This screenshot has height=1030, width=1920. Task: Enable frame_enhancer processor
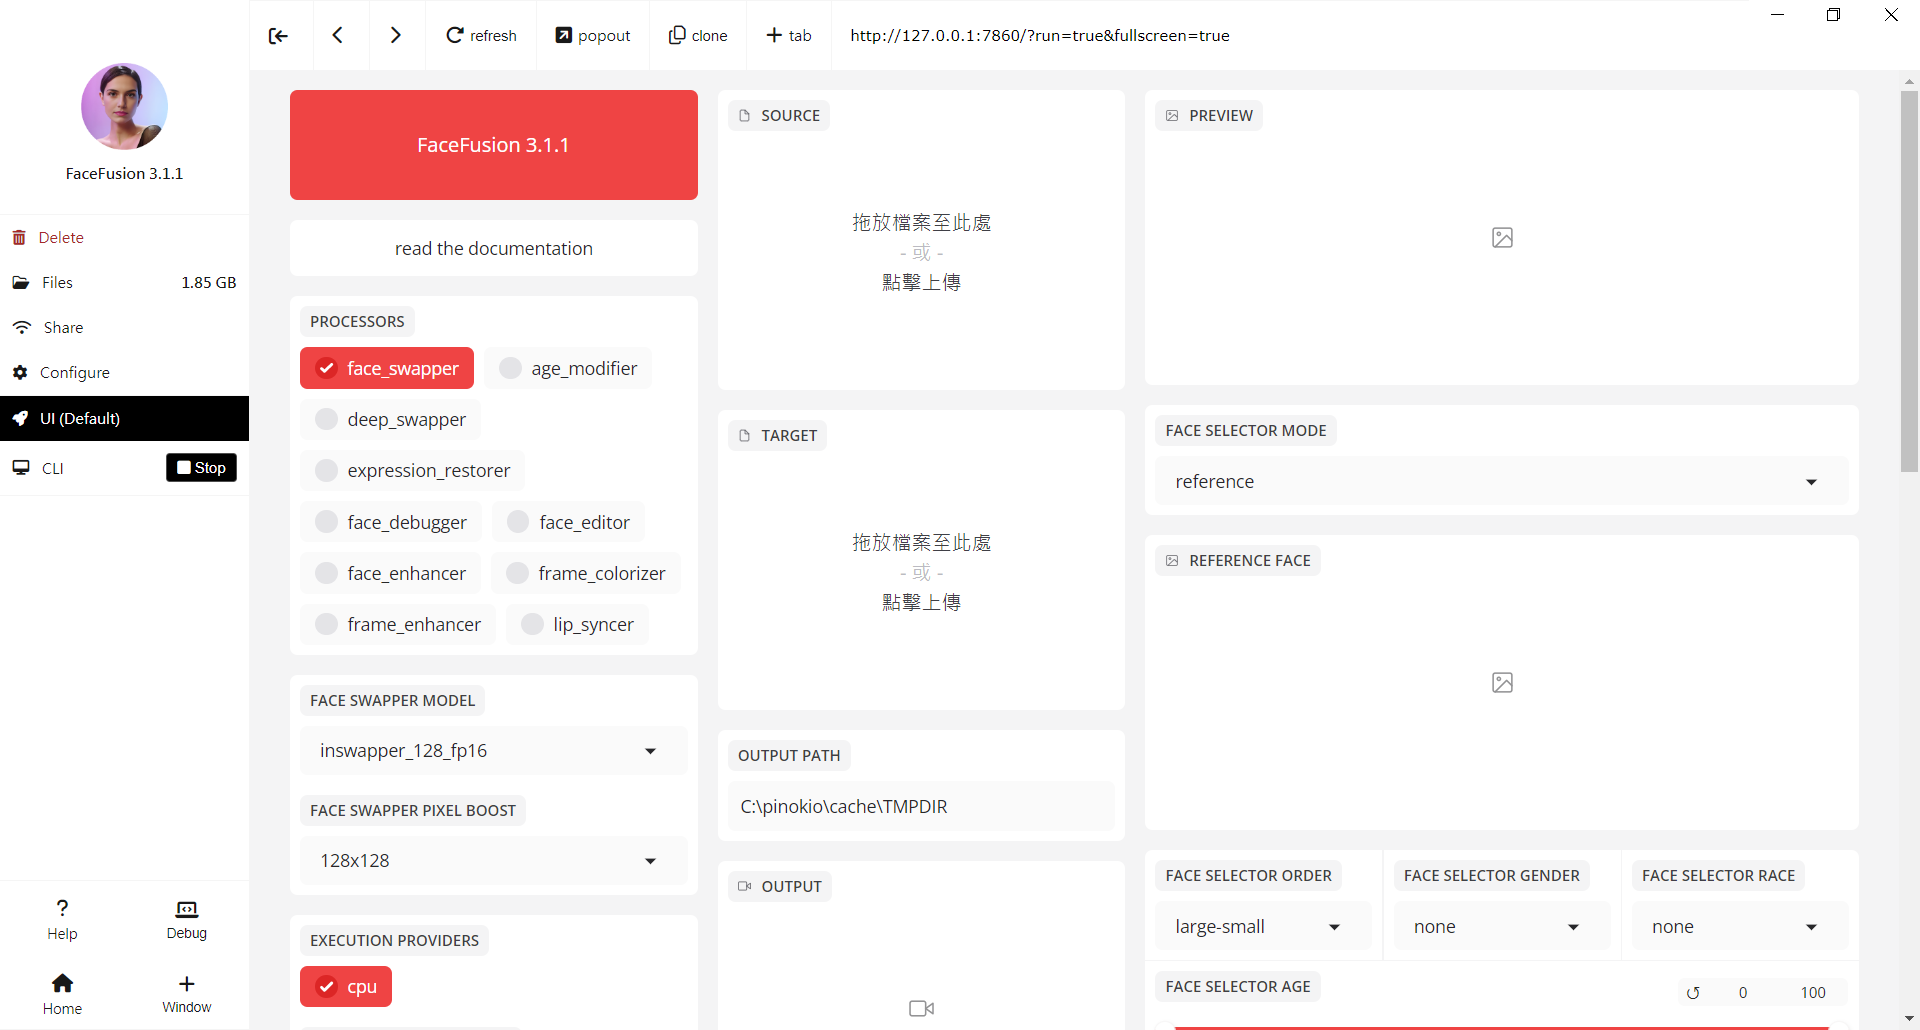pyautogui.click(x=398, y=624)
